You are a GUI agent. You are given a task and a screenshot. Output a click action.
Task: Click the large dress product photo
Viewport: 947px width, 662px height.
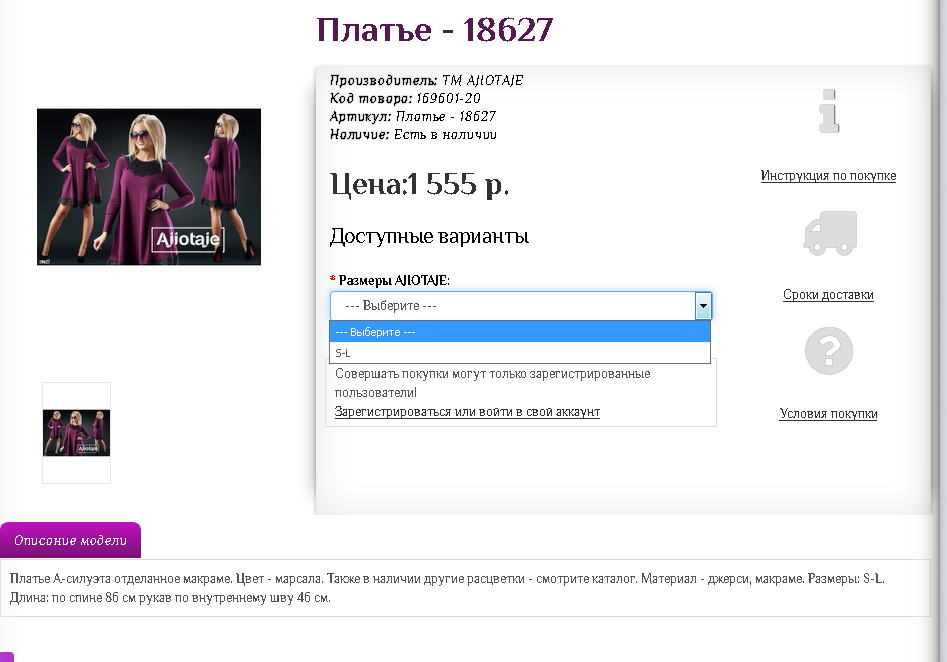[x=149, y=187]
